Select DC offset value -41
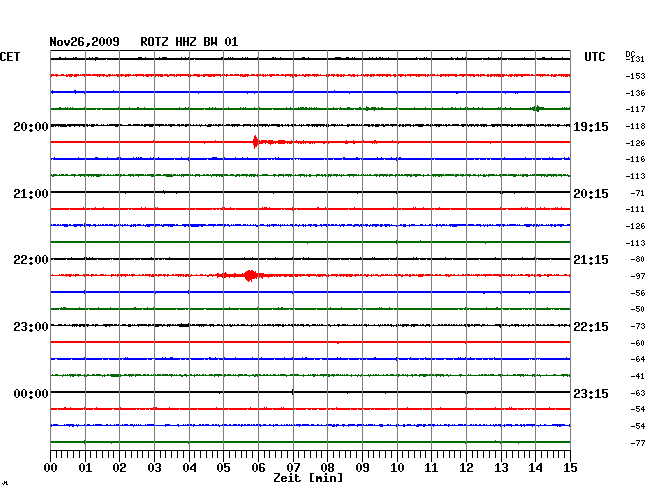The height and width of the screenshot is (494, 650). [x=638, y=376]
